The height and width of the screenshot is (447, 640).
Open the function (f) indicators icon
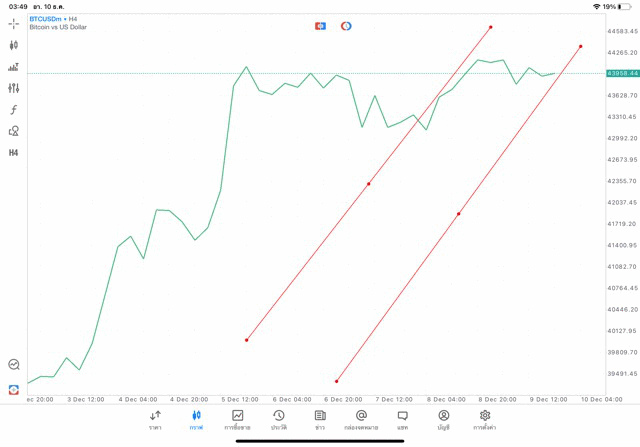[x=14, y=110]
